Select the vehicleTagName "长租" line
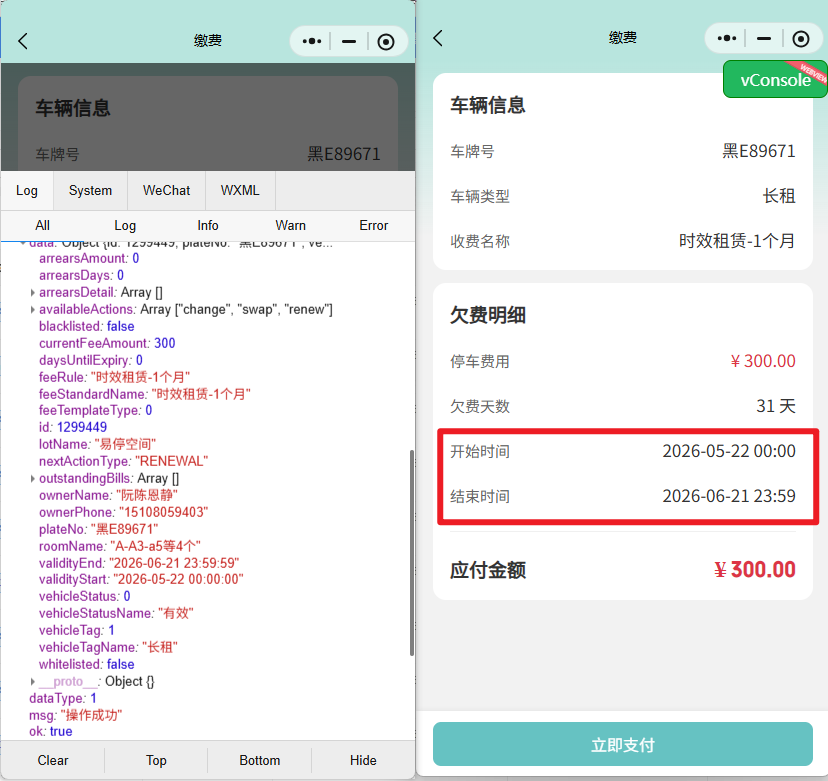This screenshot has width=828, height=781. tap(108, 647)
